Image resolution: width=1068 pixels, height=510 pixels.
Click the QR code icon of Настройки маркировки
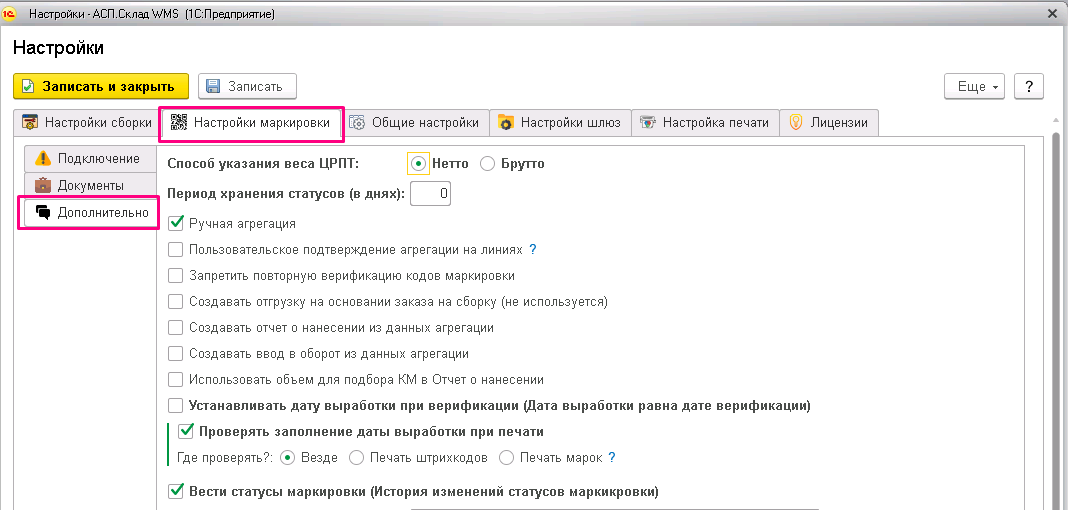coord(178,123)
